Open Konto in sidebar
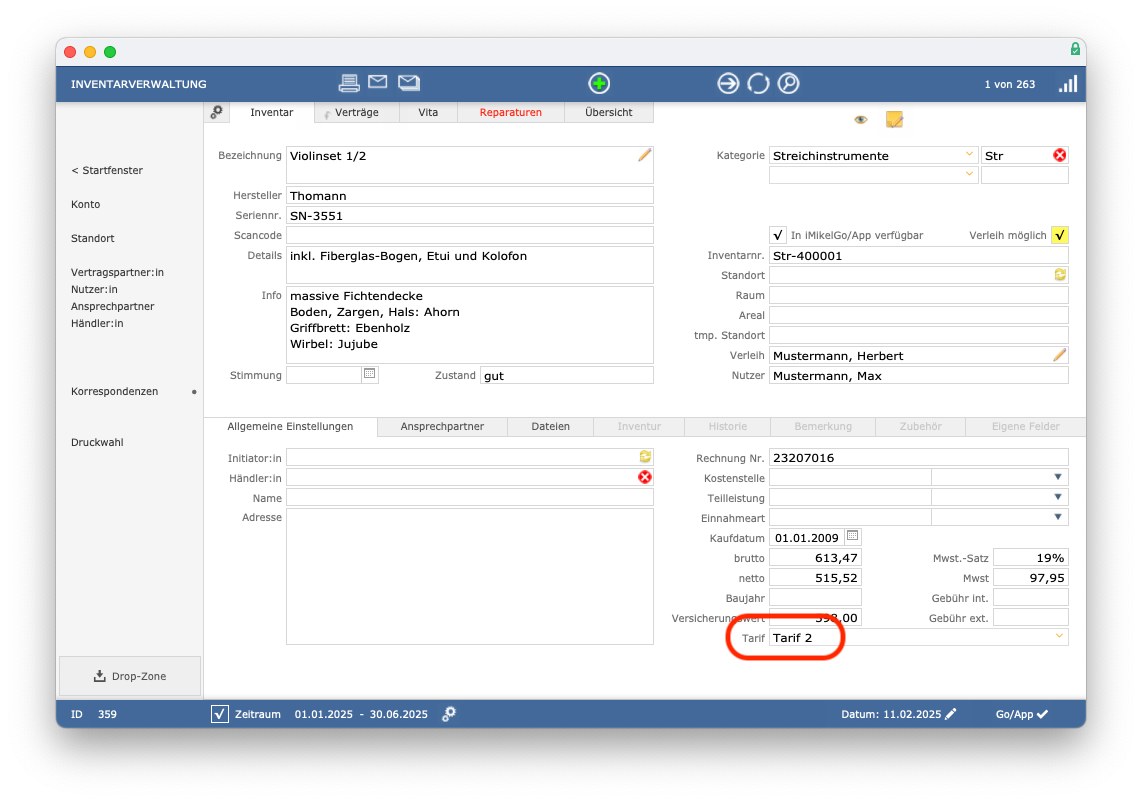 coord(86,205)
